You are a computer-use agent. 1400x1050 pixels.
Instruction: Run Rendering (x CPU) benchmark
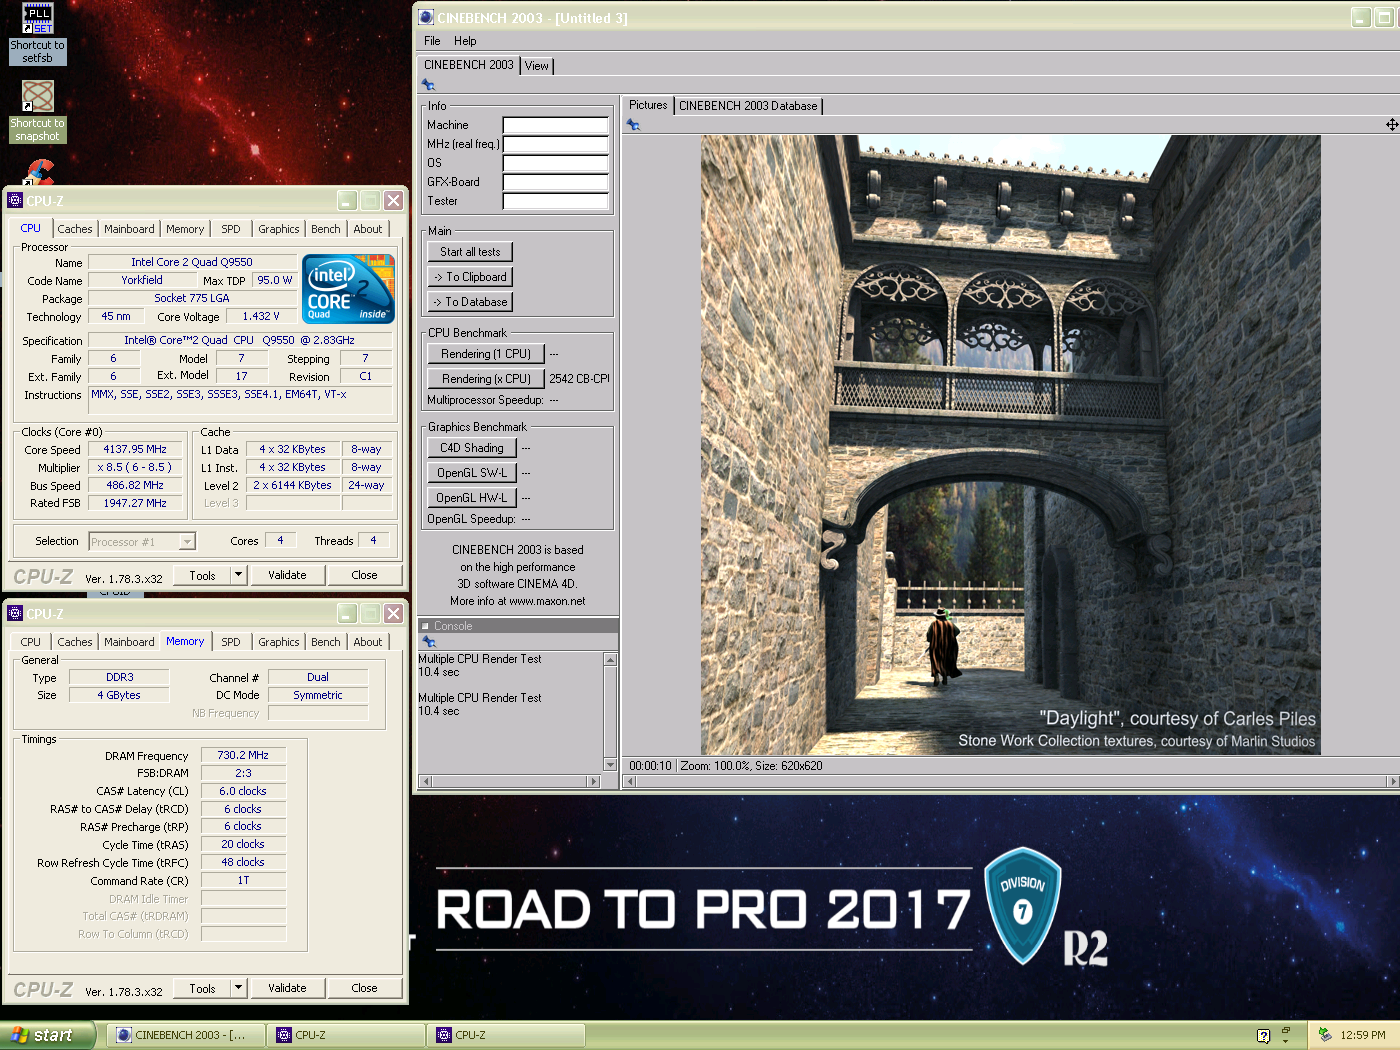(x=486, y=379)
